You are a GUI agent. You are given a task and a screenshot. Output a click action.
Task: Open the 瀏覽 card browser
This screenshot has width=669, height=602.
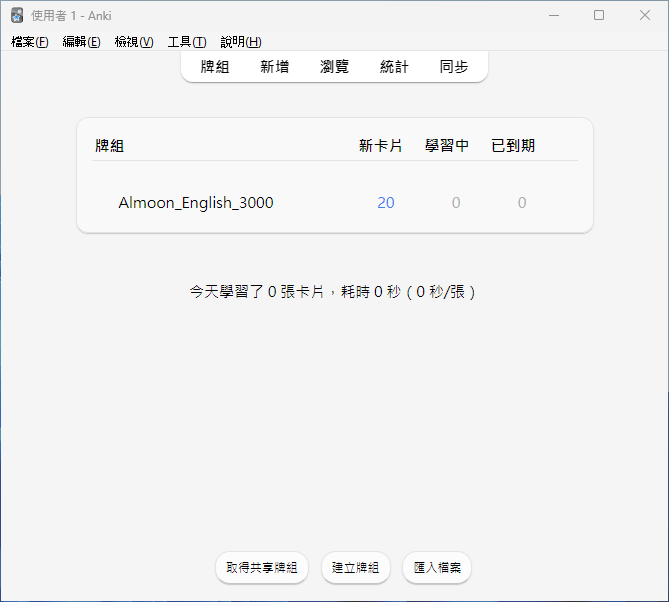(x=334, y=67)
